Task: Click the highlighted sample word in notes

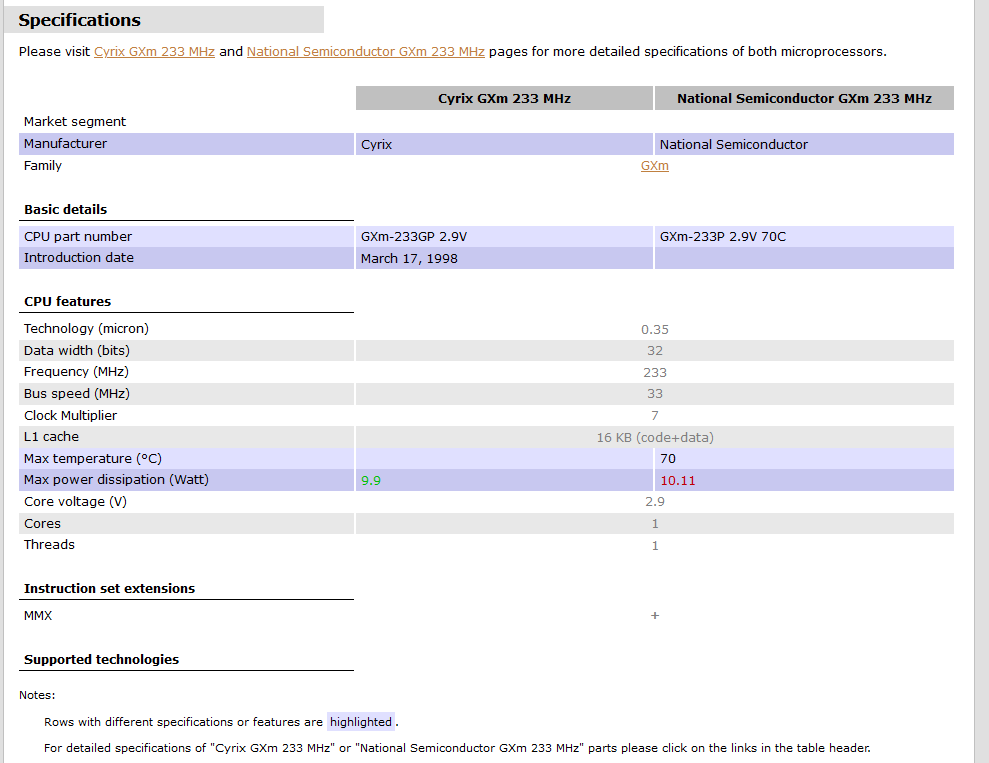Action: pyautogui.click(x=361, y=722)
